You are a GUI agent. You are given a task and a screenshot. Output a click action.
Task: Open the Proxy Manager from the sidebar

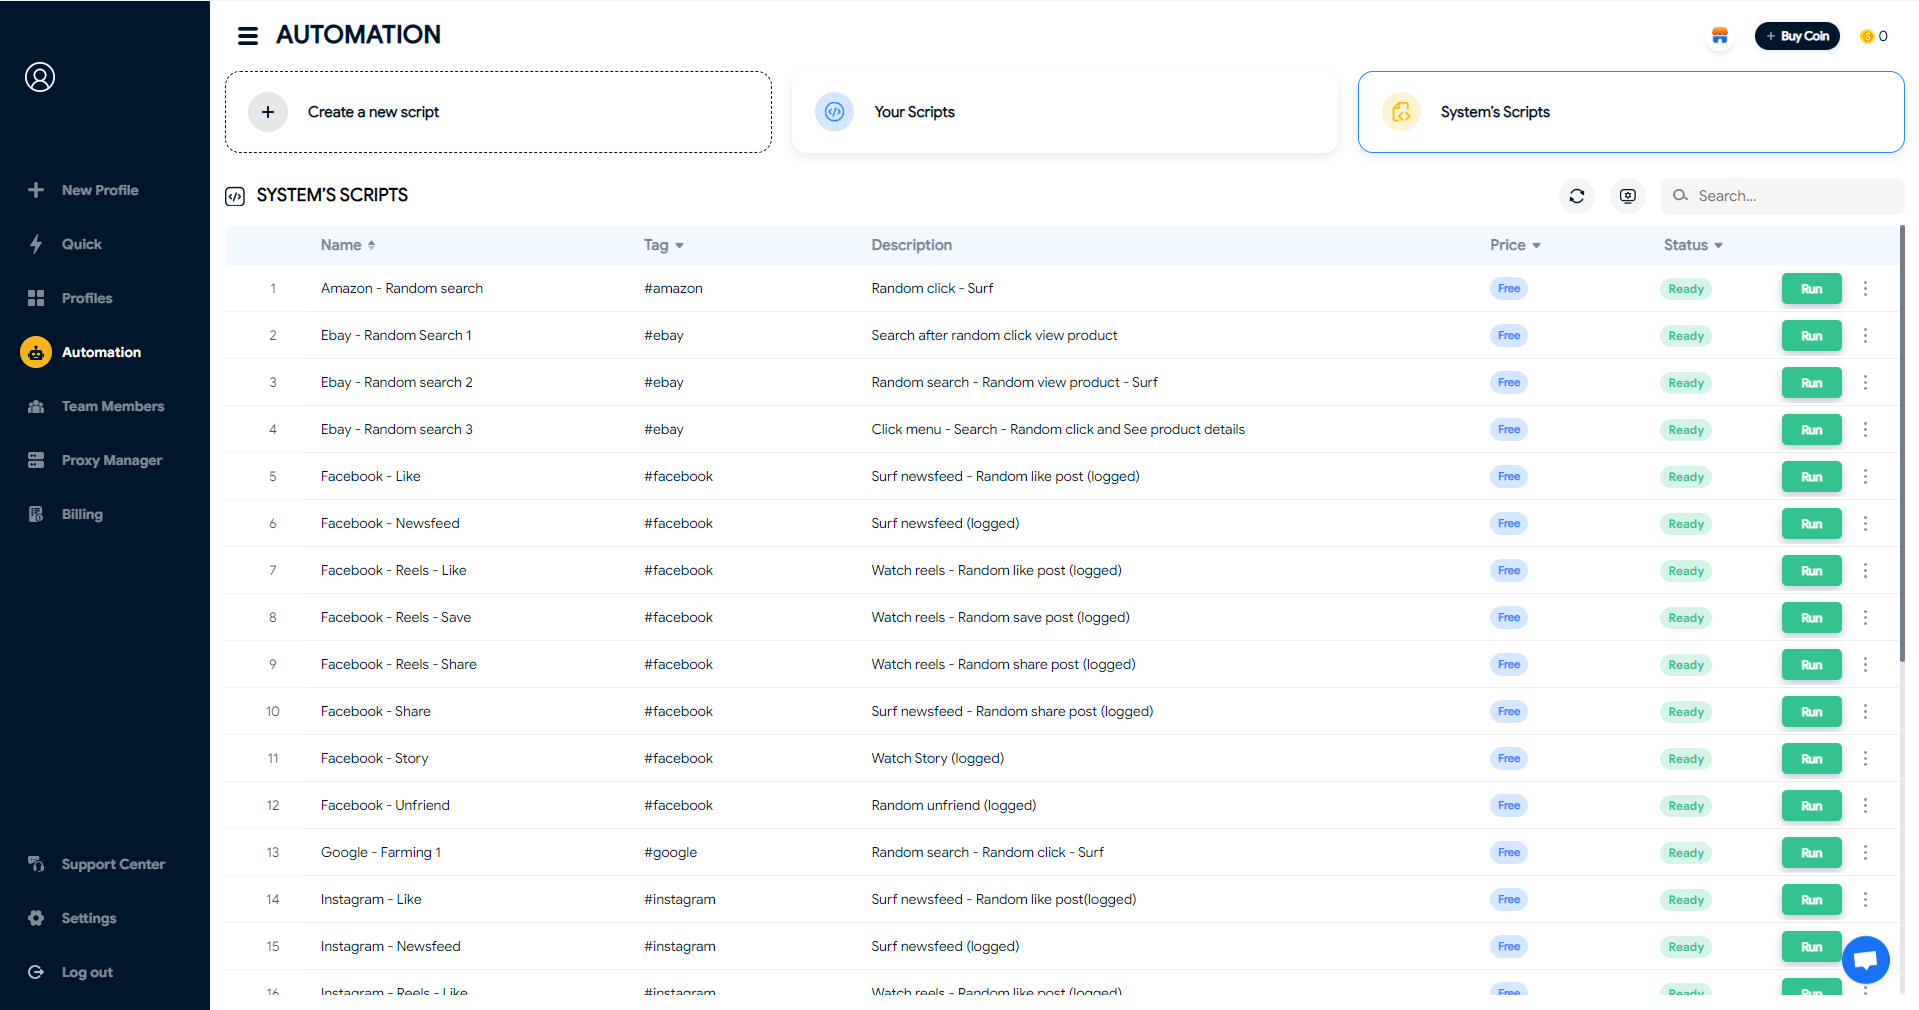(36, 460)
